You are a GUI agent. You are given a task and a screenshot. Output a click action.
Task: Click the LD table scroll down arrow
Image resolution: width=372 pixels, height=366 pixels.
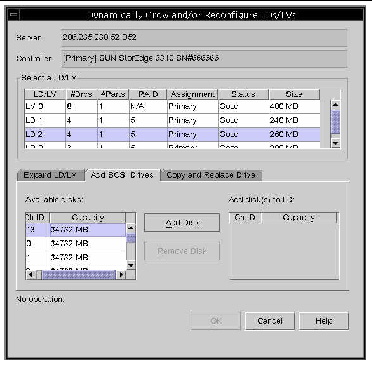(x=336, y=143)
